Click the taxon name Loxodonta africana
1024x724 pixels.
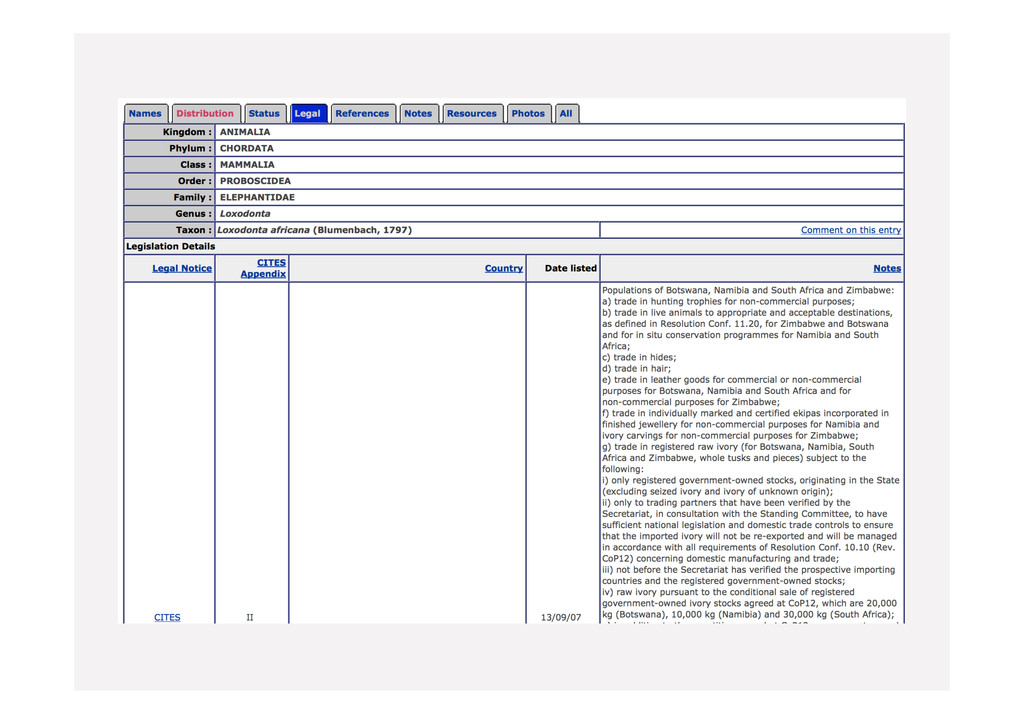point(263,230)
